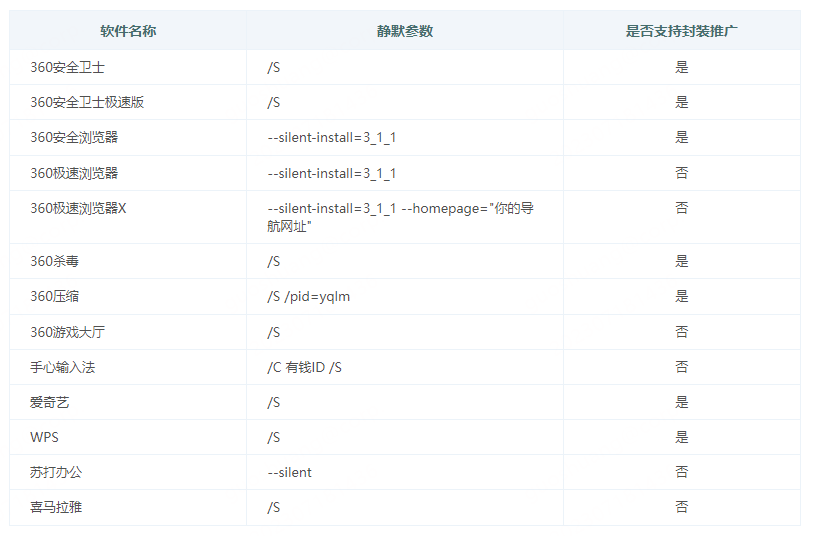
Task: Click 是 in the 360安全卫士极速版 row
Action: click(x=682, y=102)
